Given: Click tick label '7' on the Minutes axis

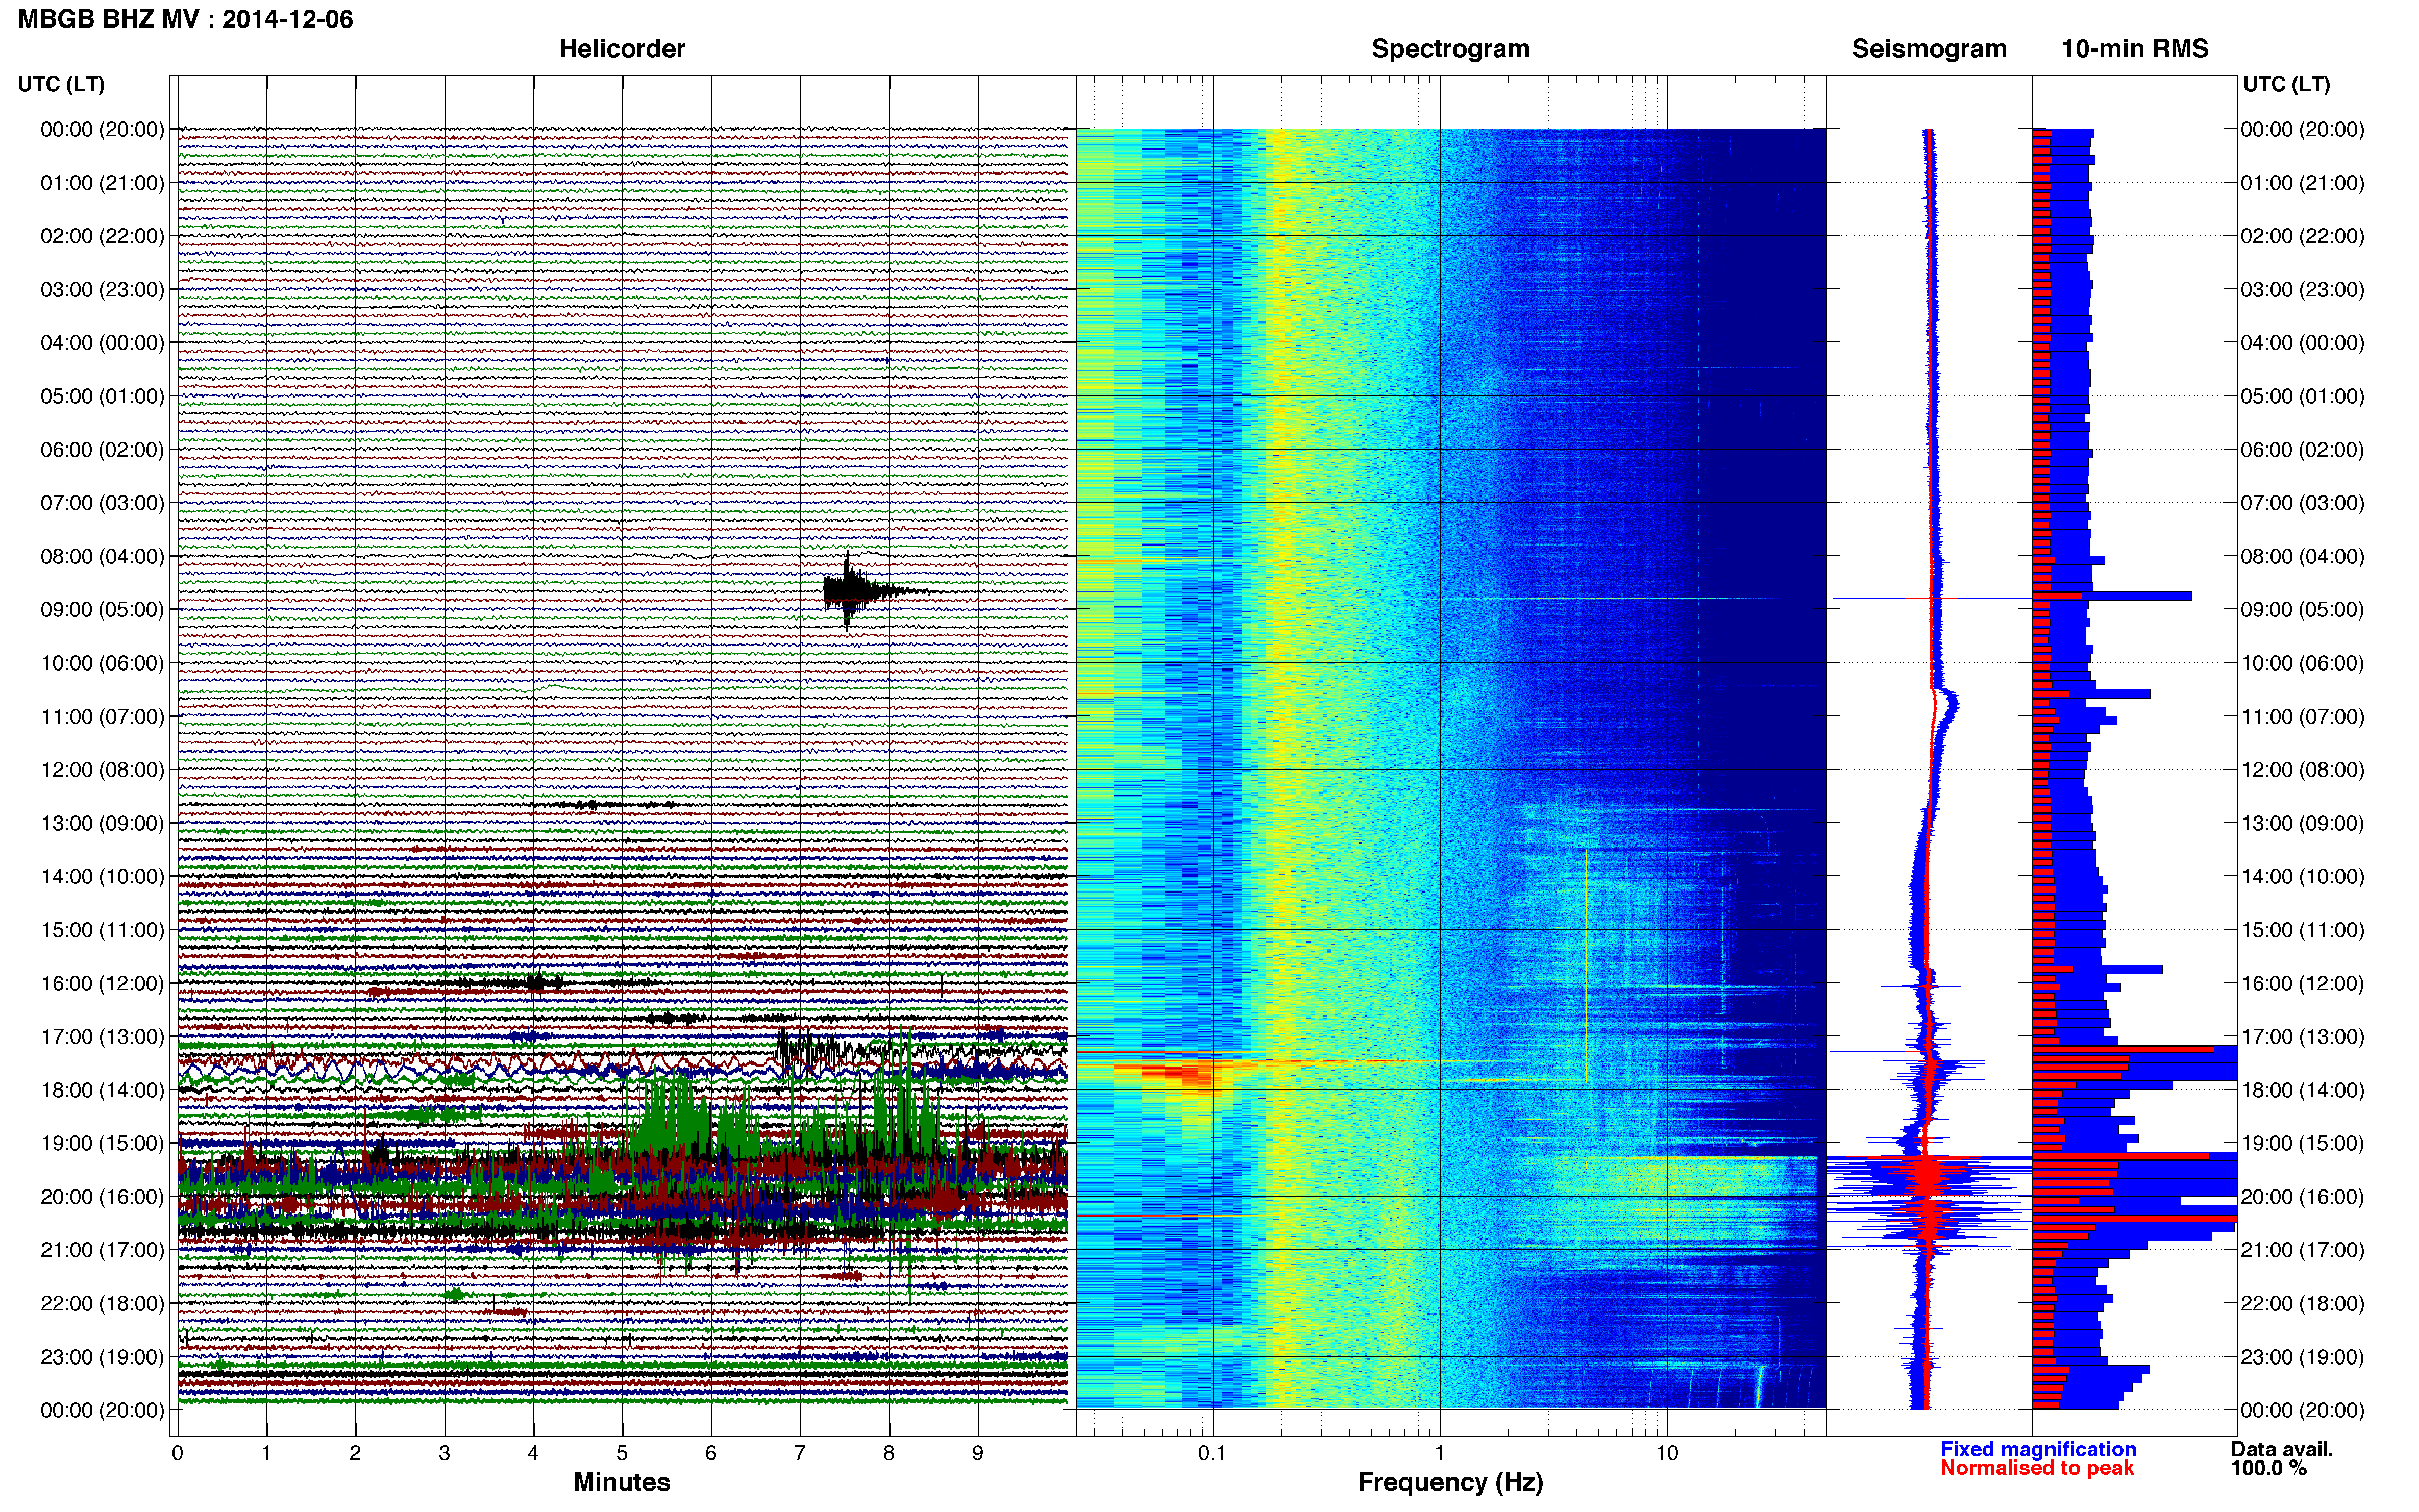Looking at the screenshot, I should (x=800, y=1453).
